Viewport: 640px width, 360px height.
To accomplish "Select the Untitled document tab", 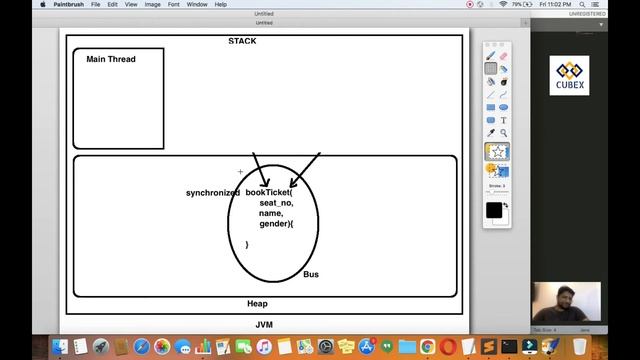I will tap(264, 23).
